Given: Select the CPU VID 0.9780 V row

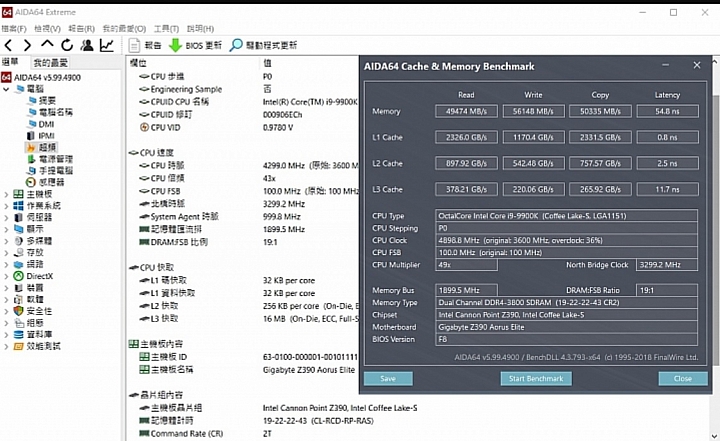Looking at the screenshot, I should pos(243,127).
